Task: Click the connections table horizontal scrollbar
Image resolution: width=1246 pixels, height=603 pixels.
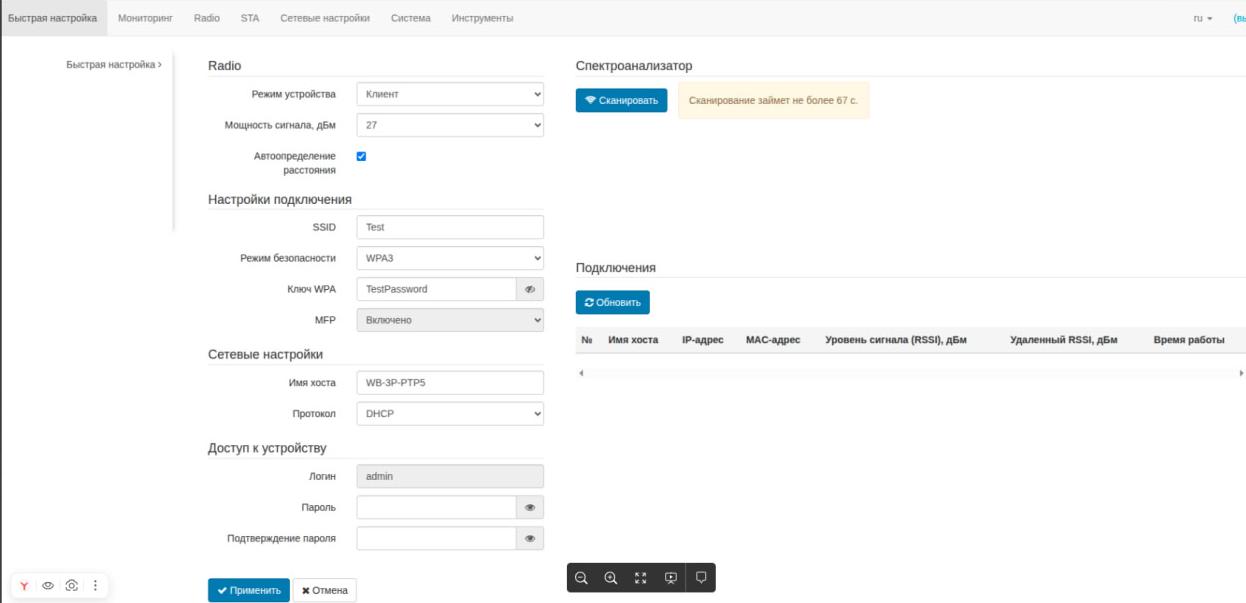Action: click(x=910, y=373)
